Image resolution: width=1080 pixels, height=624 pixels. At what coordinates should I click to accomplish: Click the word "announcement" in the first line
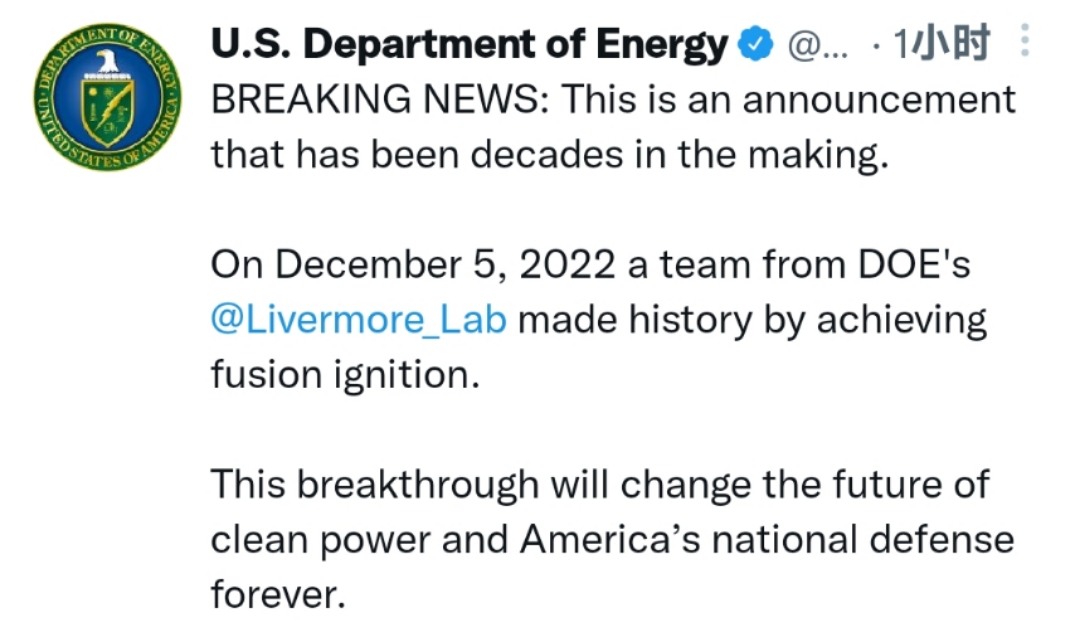pos(879,100)
